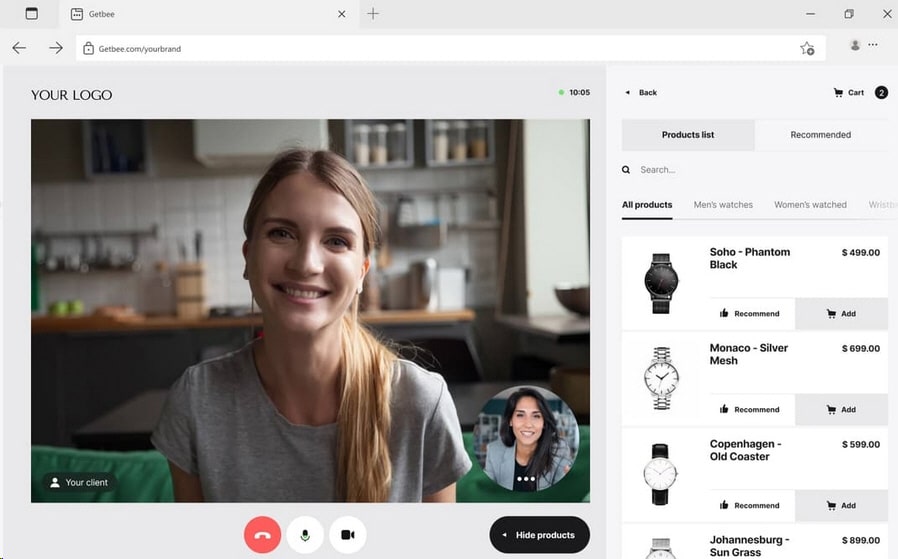Go back using the Back arrow

(641, 93)
